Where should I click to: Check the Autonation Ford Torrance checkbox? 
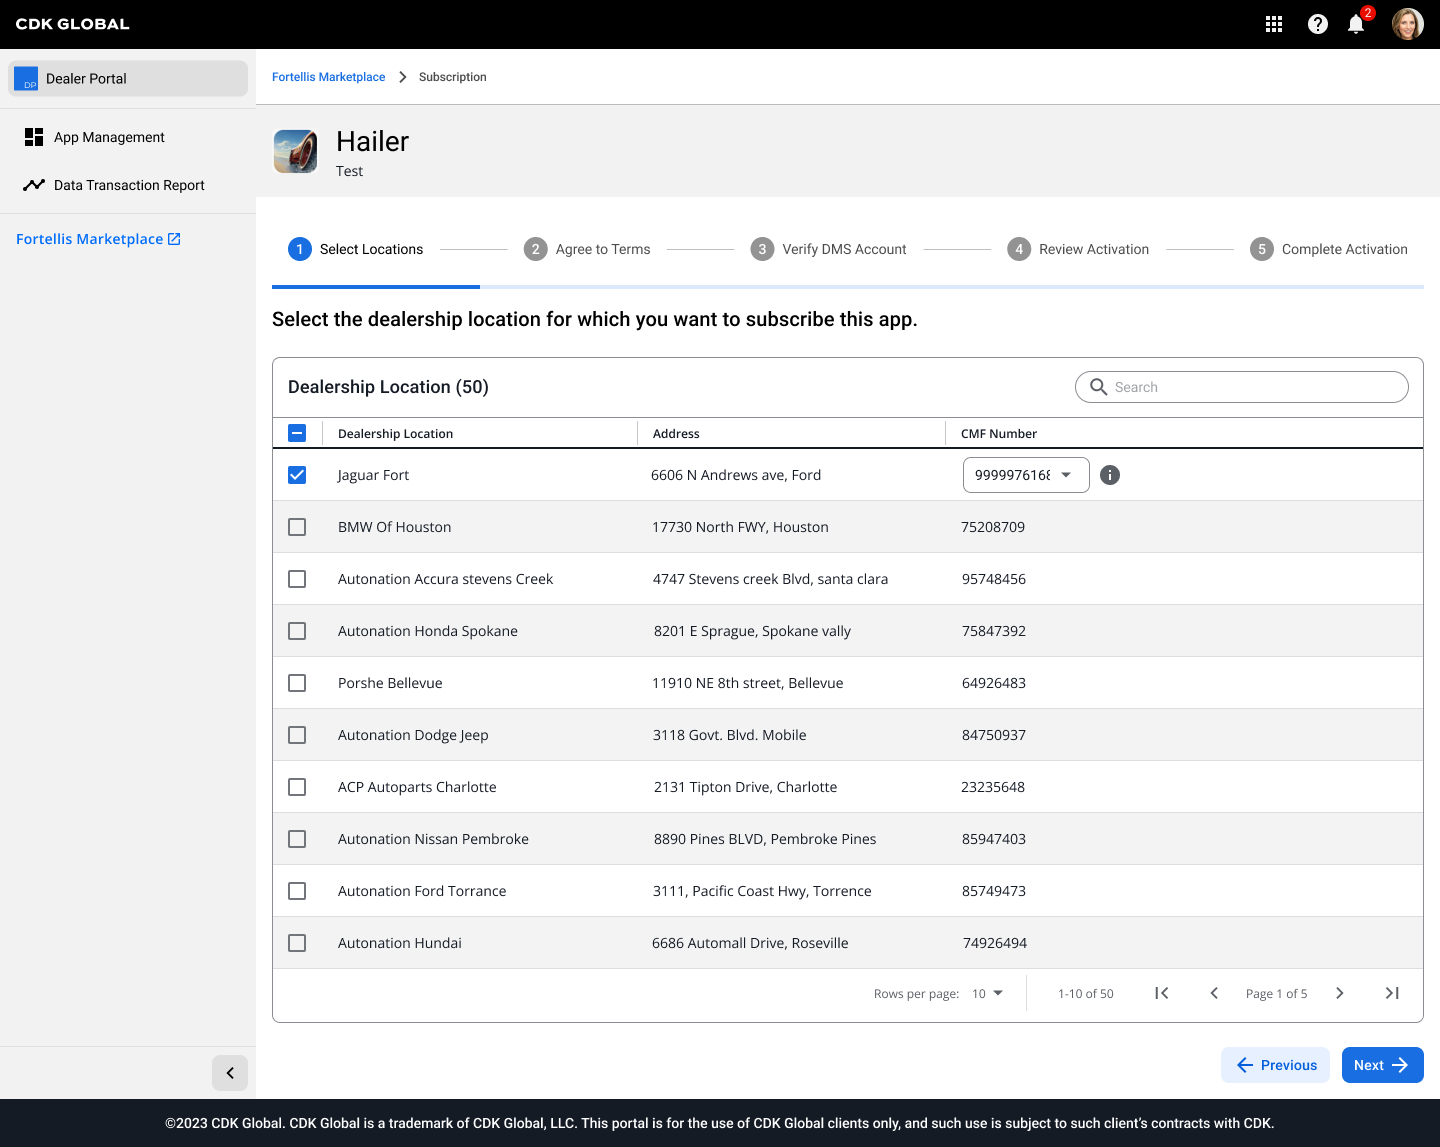tap(297, 891)
